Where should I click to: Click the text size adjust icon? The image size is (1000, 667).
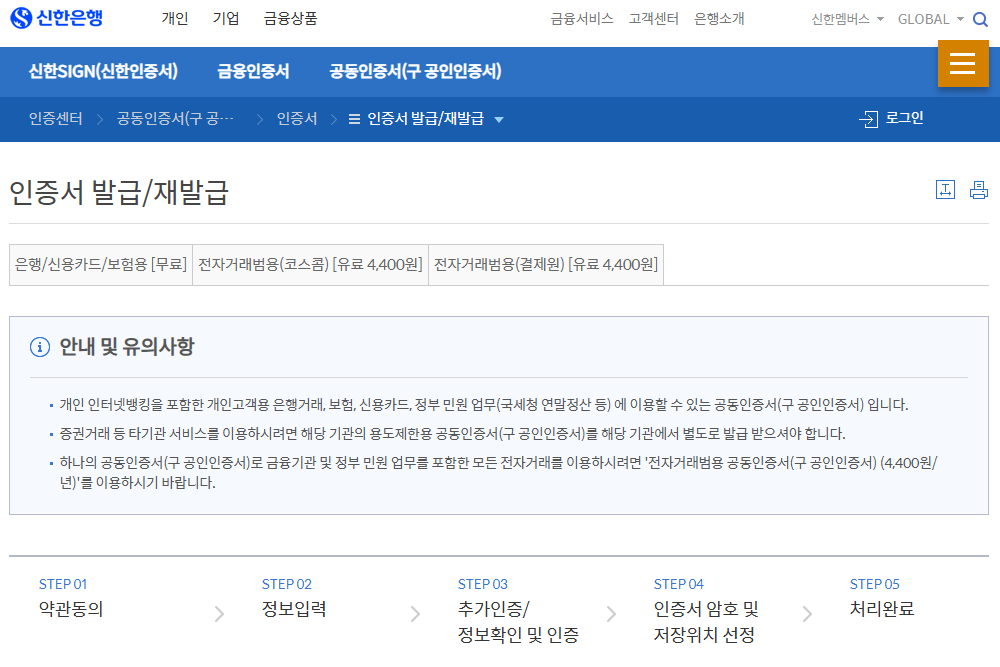tap(945, 190)
